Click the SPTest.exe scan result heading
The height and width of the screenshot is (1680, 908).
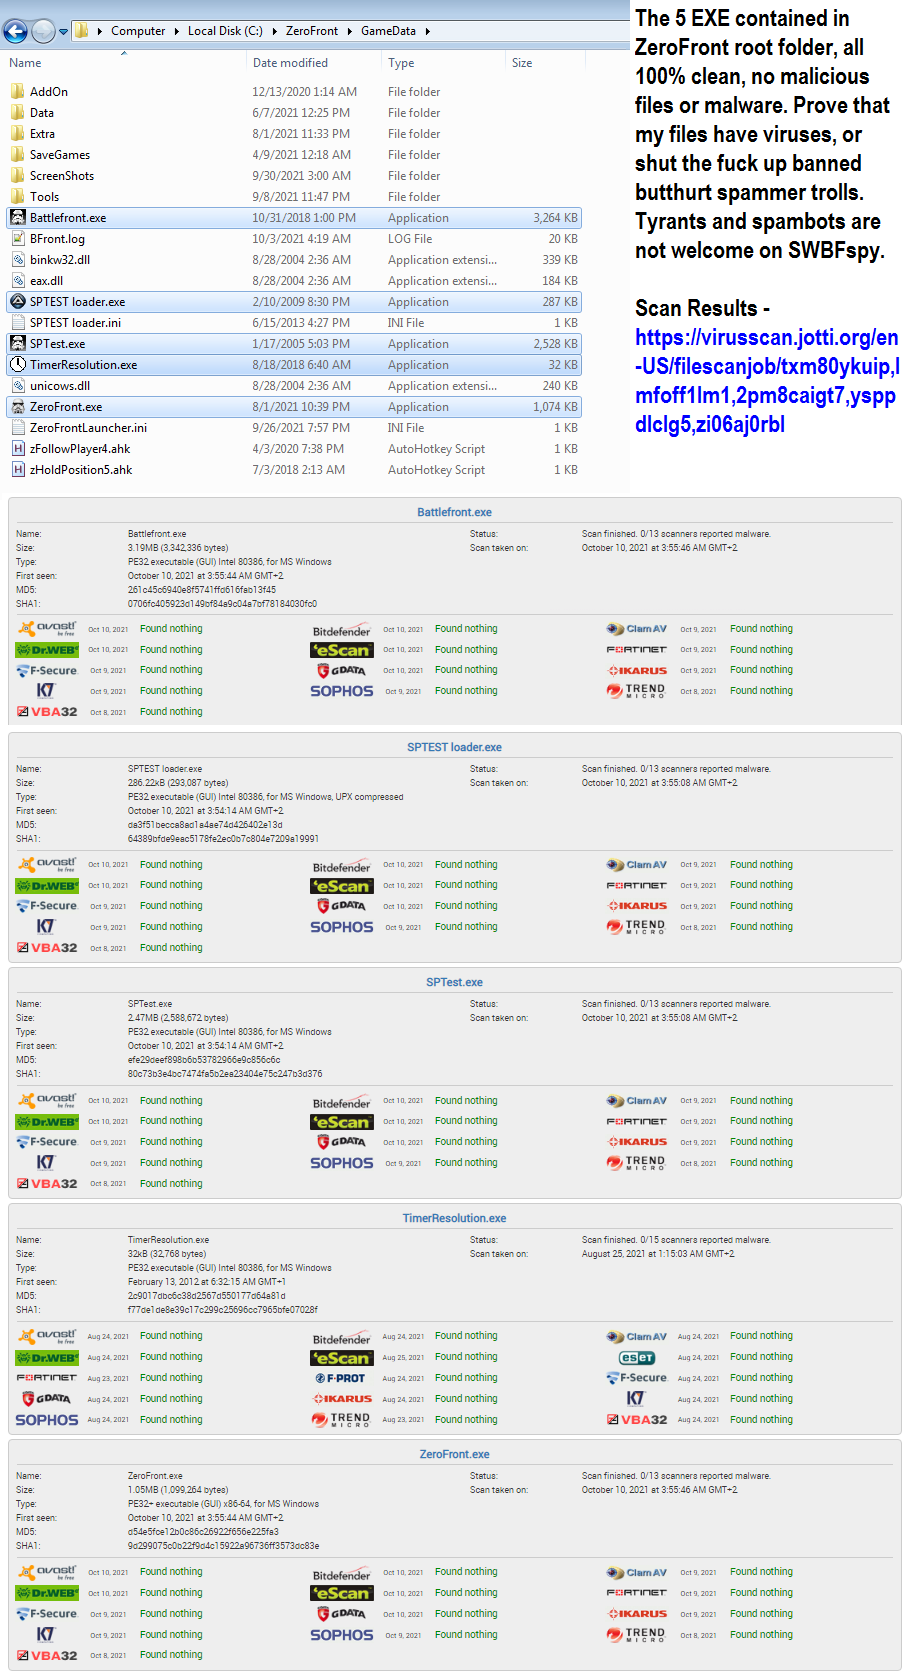click(x=454, y=982)
